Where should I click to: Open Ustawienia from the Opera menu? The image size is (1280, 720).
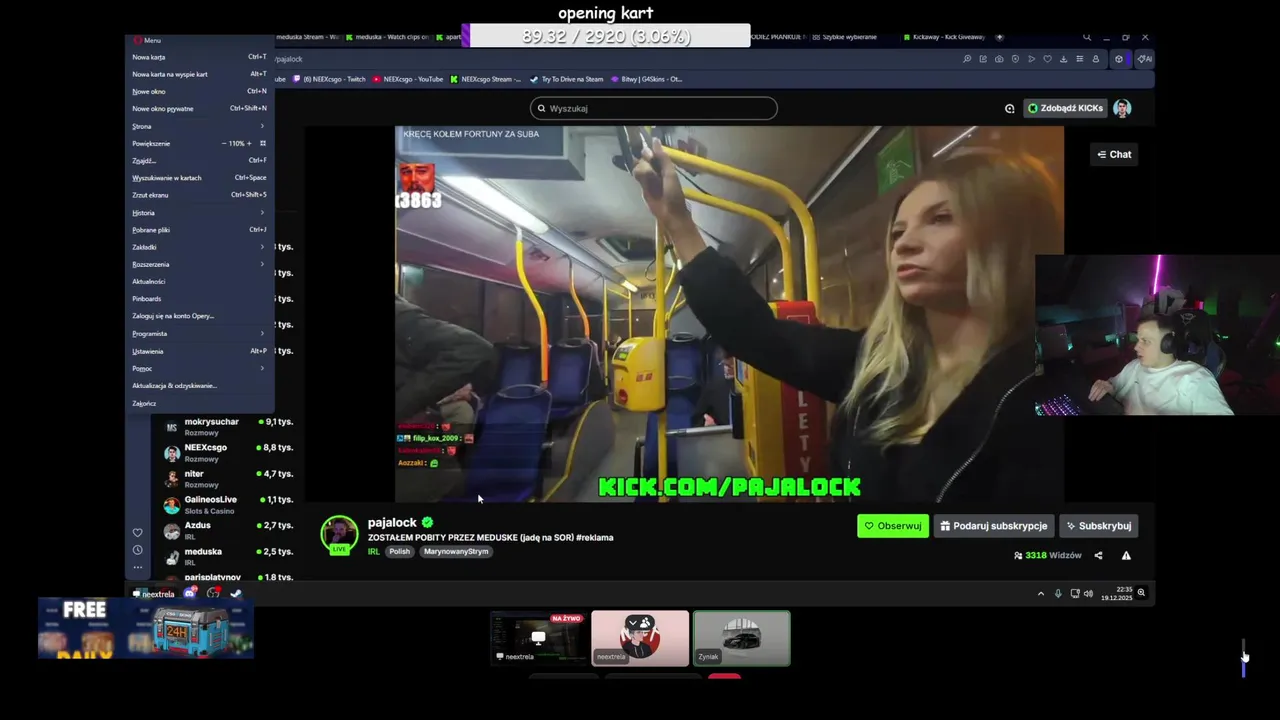(200, 351)
